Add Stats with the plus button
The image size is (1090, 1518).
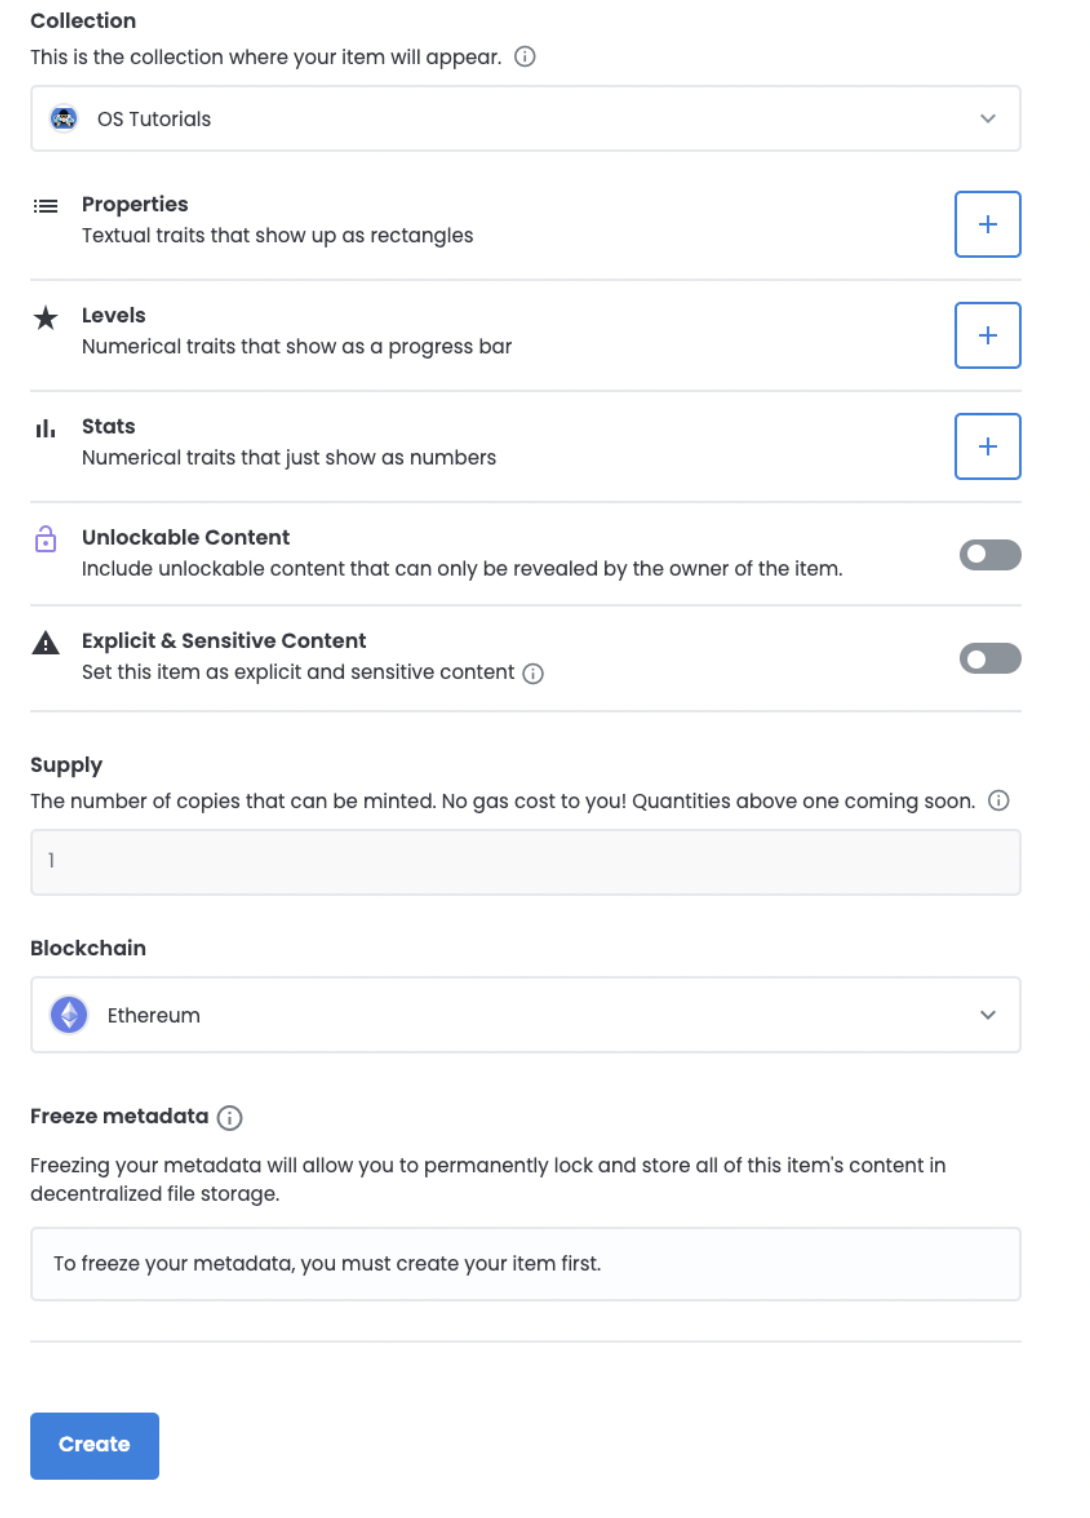point(988,446)
